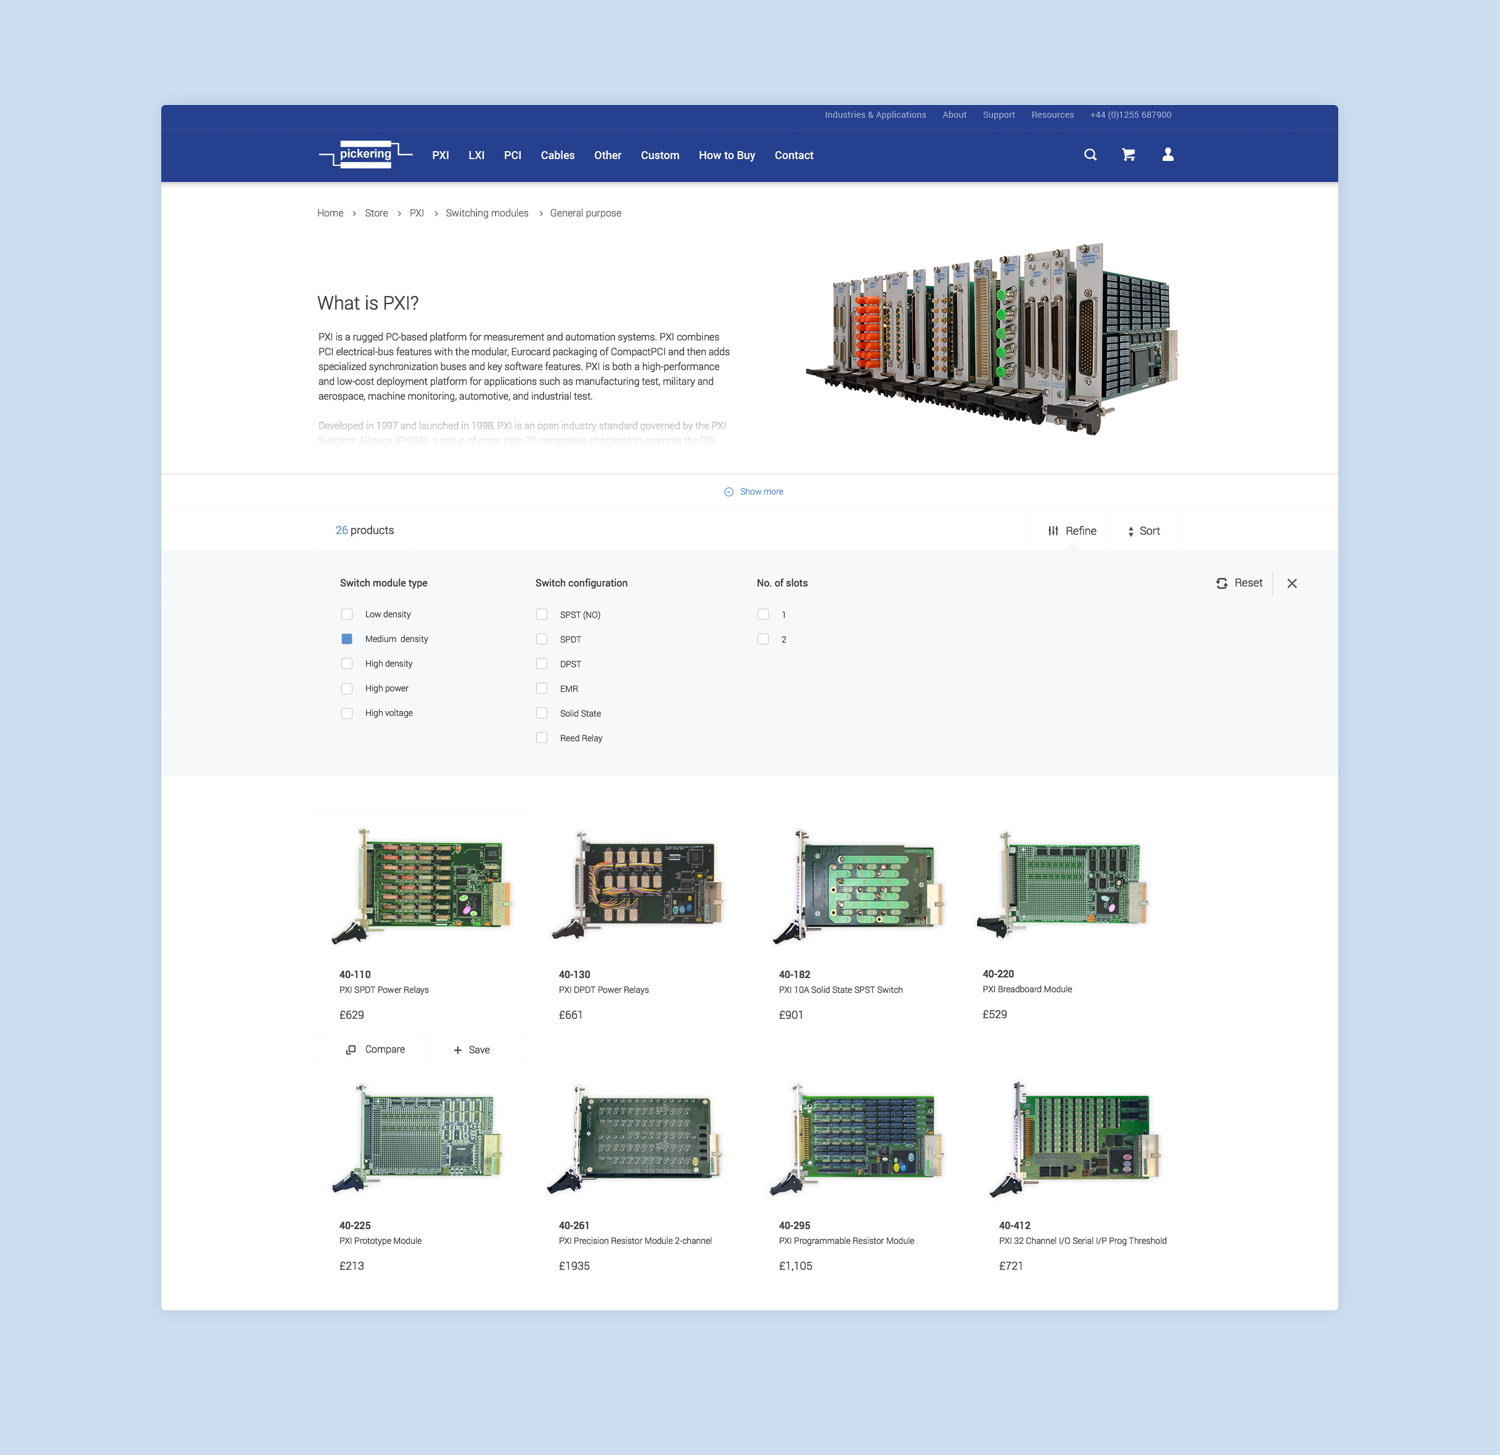Open the 40-220 product image
The image size is (1500, 1455).
(1063, 885)
